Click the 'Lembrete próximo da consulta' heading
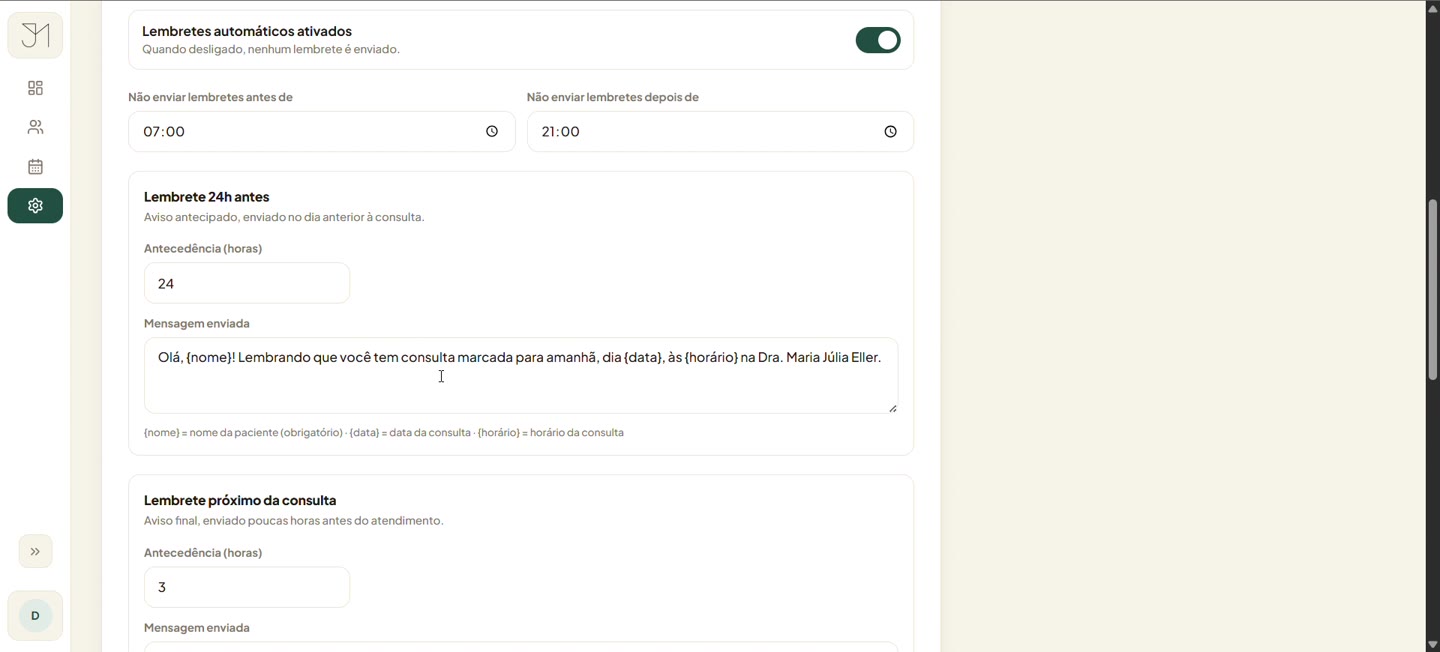This screenshot has width=1440, height=652. (x=240, y=500)
